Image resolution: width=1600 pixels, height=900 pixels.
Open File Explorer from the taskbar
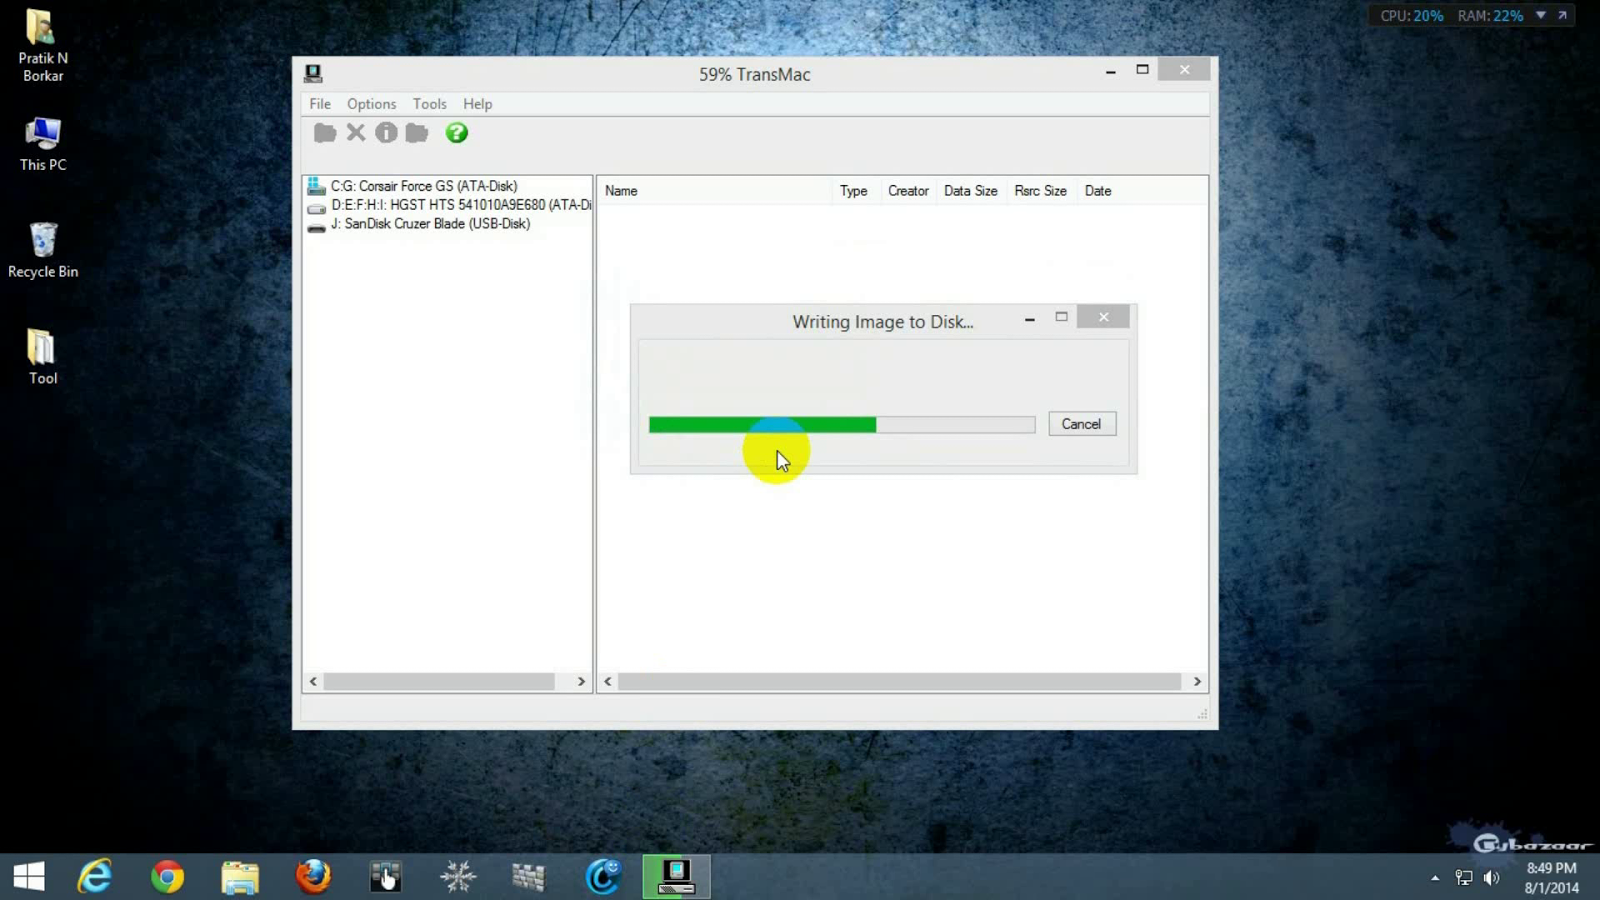pos(240,877)
